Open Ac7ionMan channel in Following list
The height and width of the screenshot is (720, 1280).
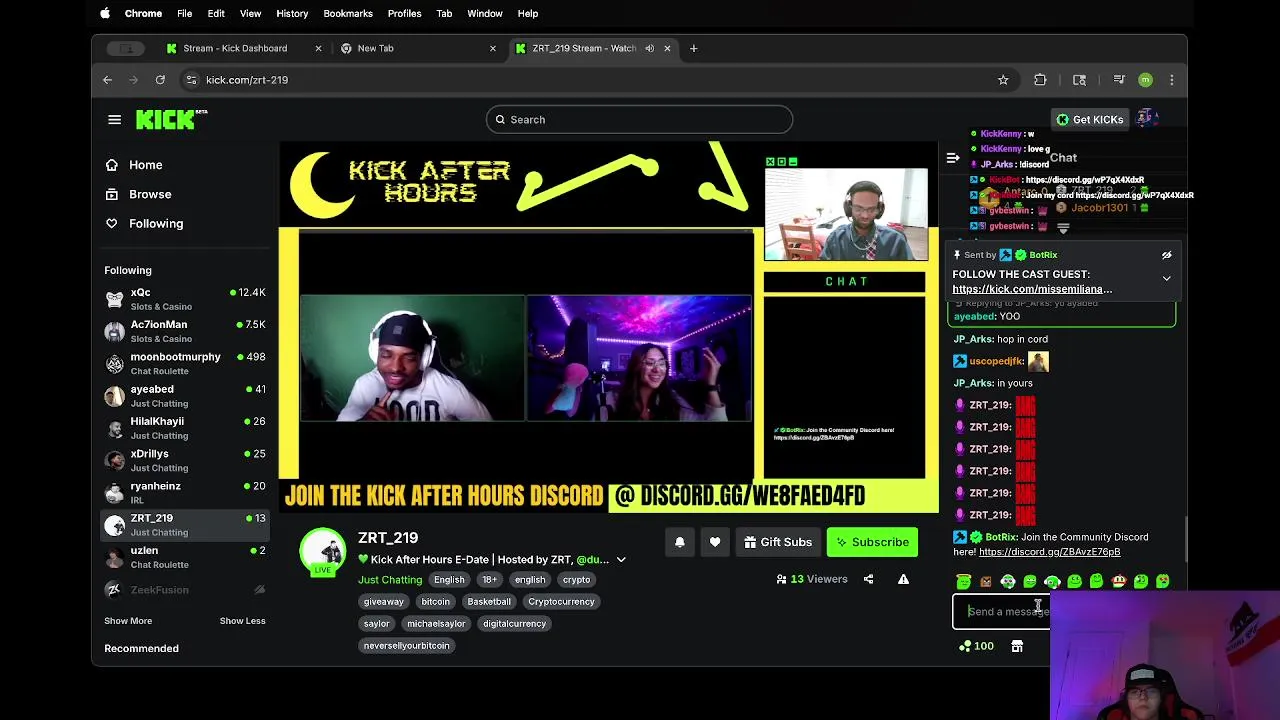[x=185, y=331]
